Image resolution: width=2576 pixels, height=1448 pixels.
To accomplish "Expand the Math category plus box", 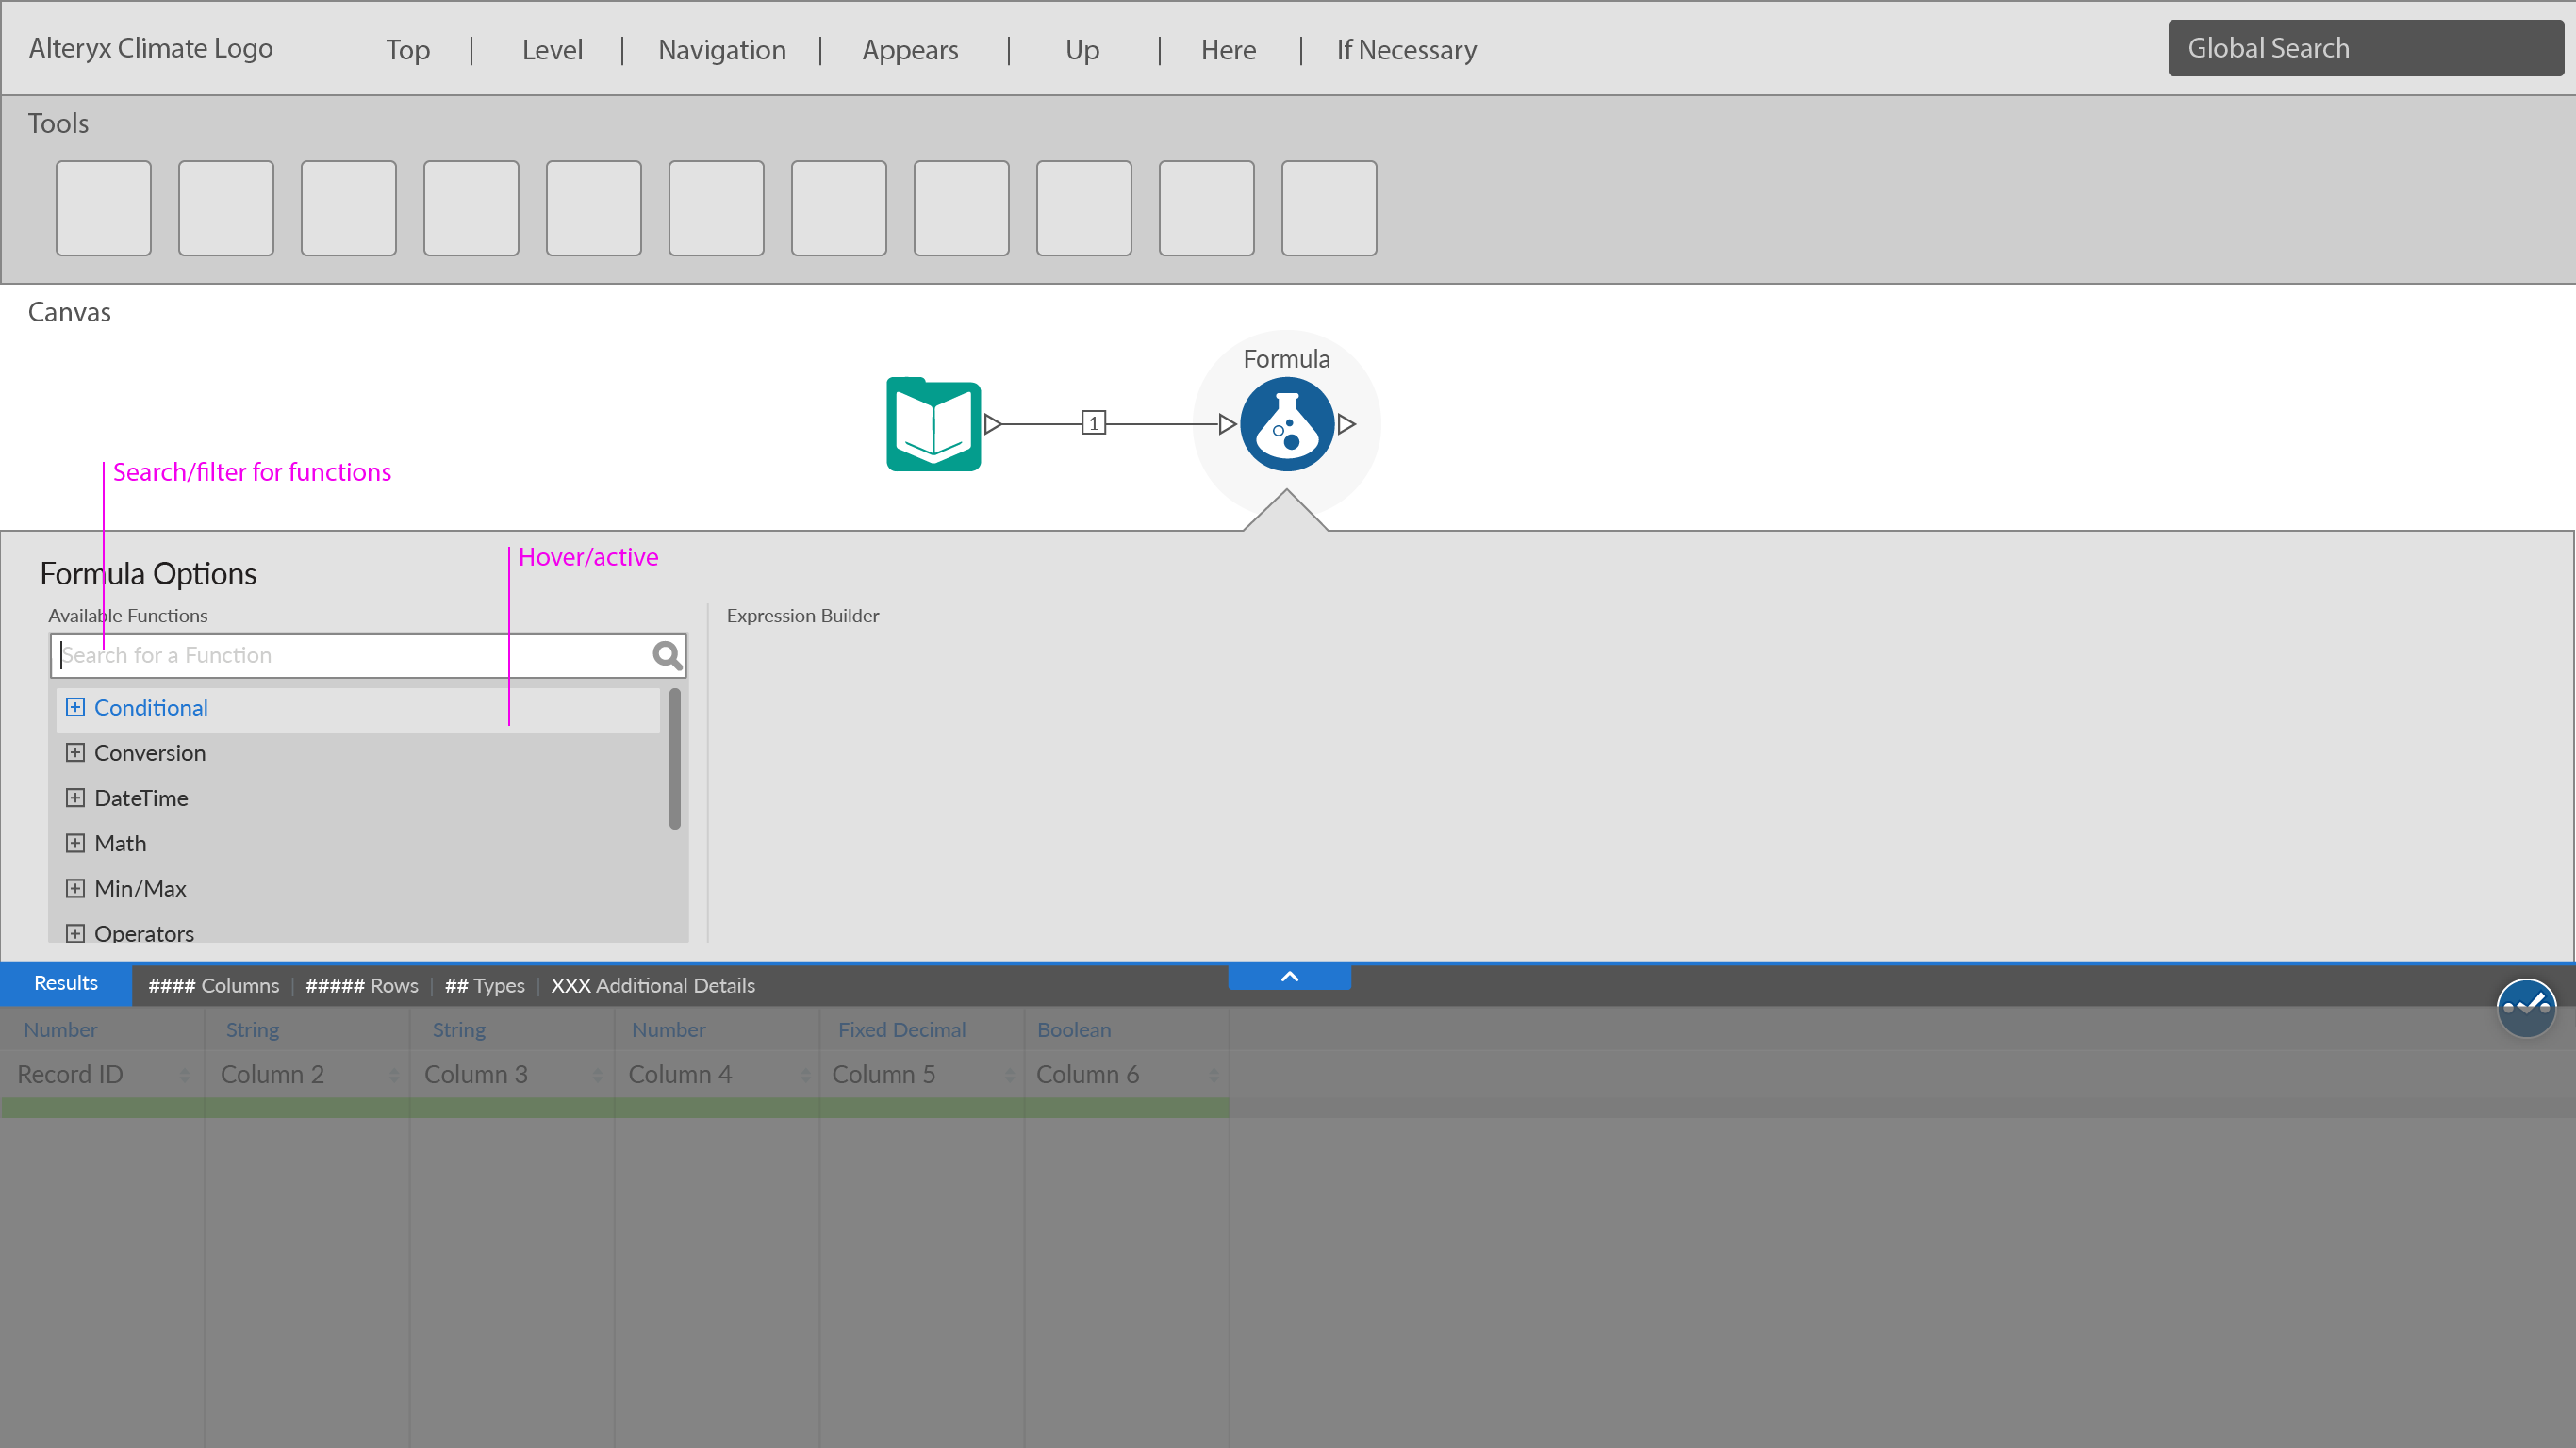I will tap(75, 843).
